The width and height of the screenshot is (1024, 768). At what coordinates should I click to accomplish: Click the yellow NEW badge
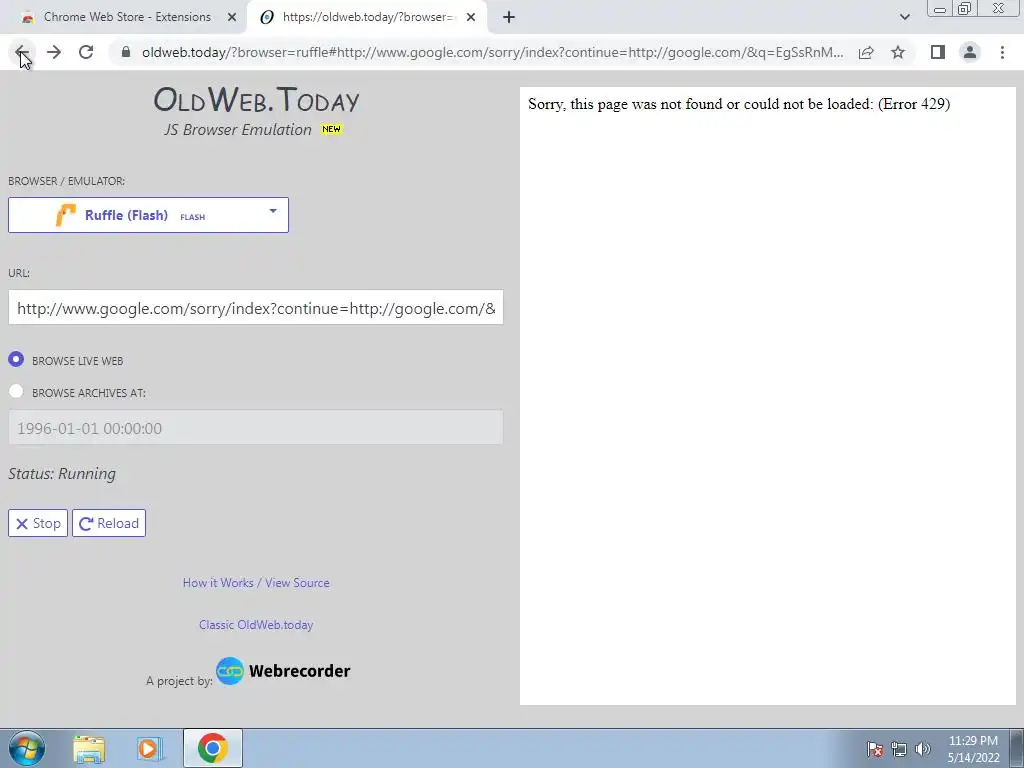tap(331, 129)
